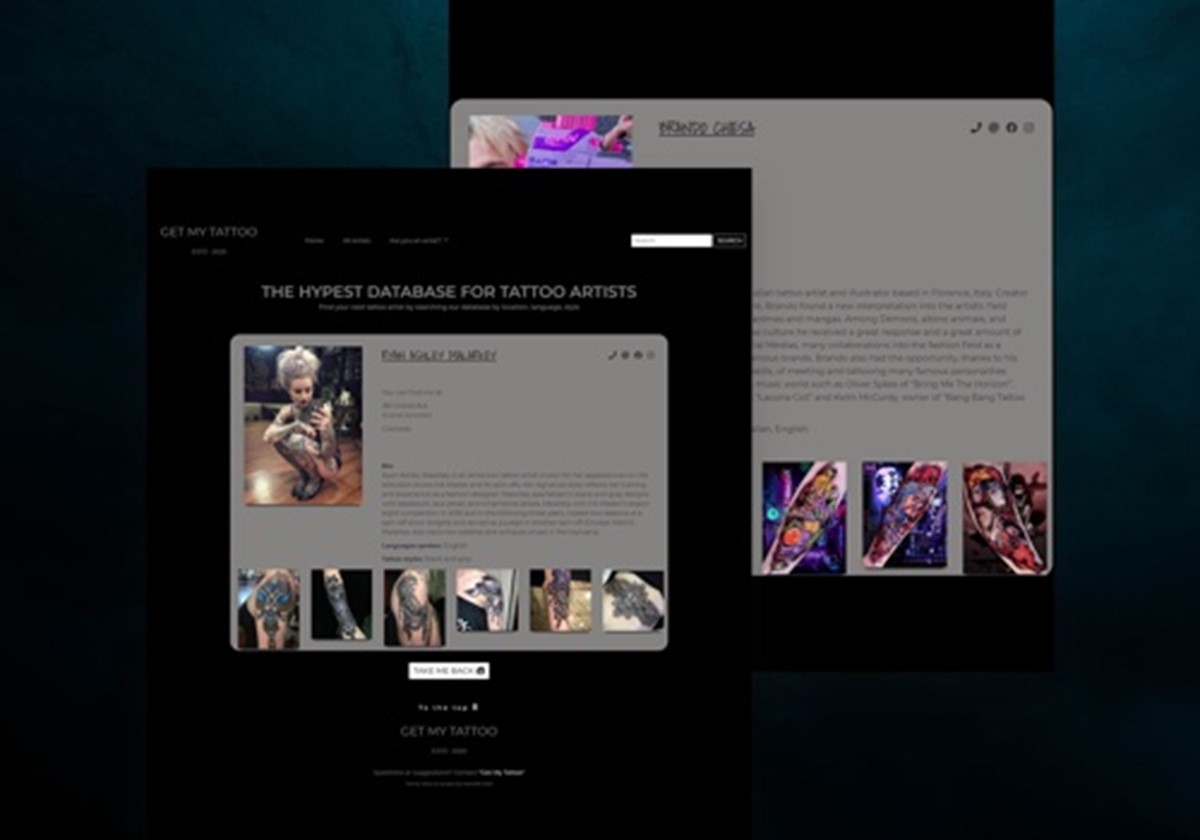Focus the search input field
Screen dimensions: 1200x840
coord(671,241)
